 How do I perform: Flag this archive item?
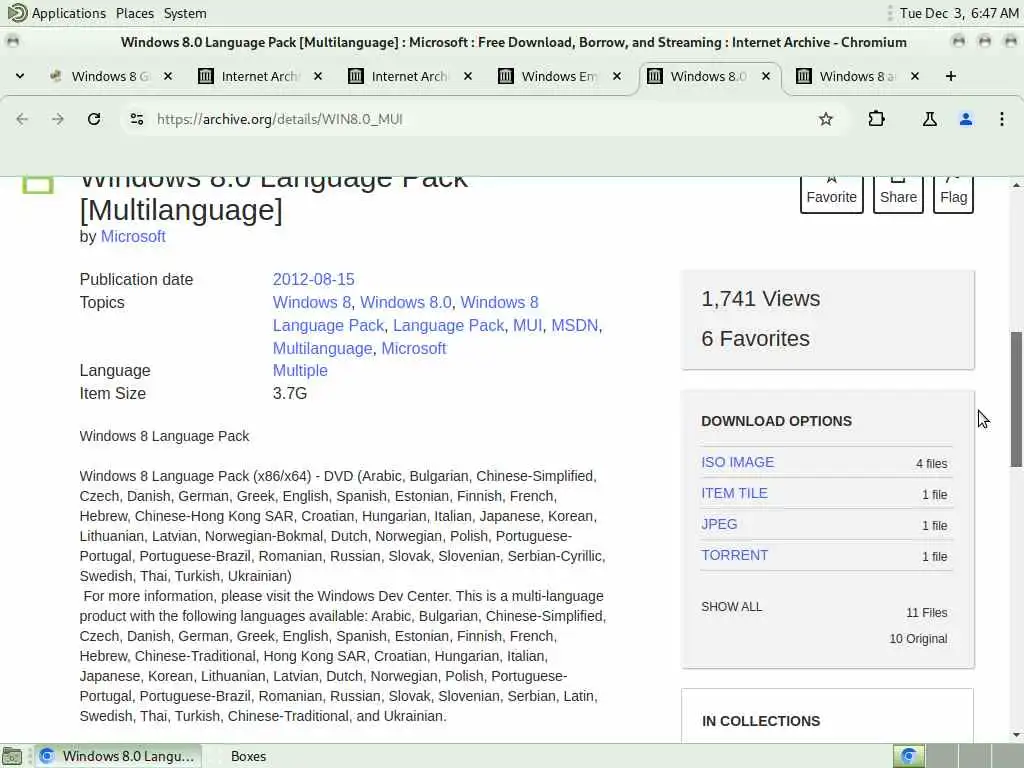coord(953,194)
